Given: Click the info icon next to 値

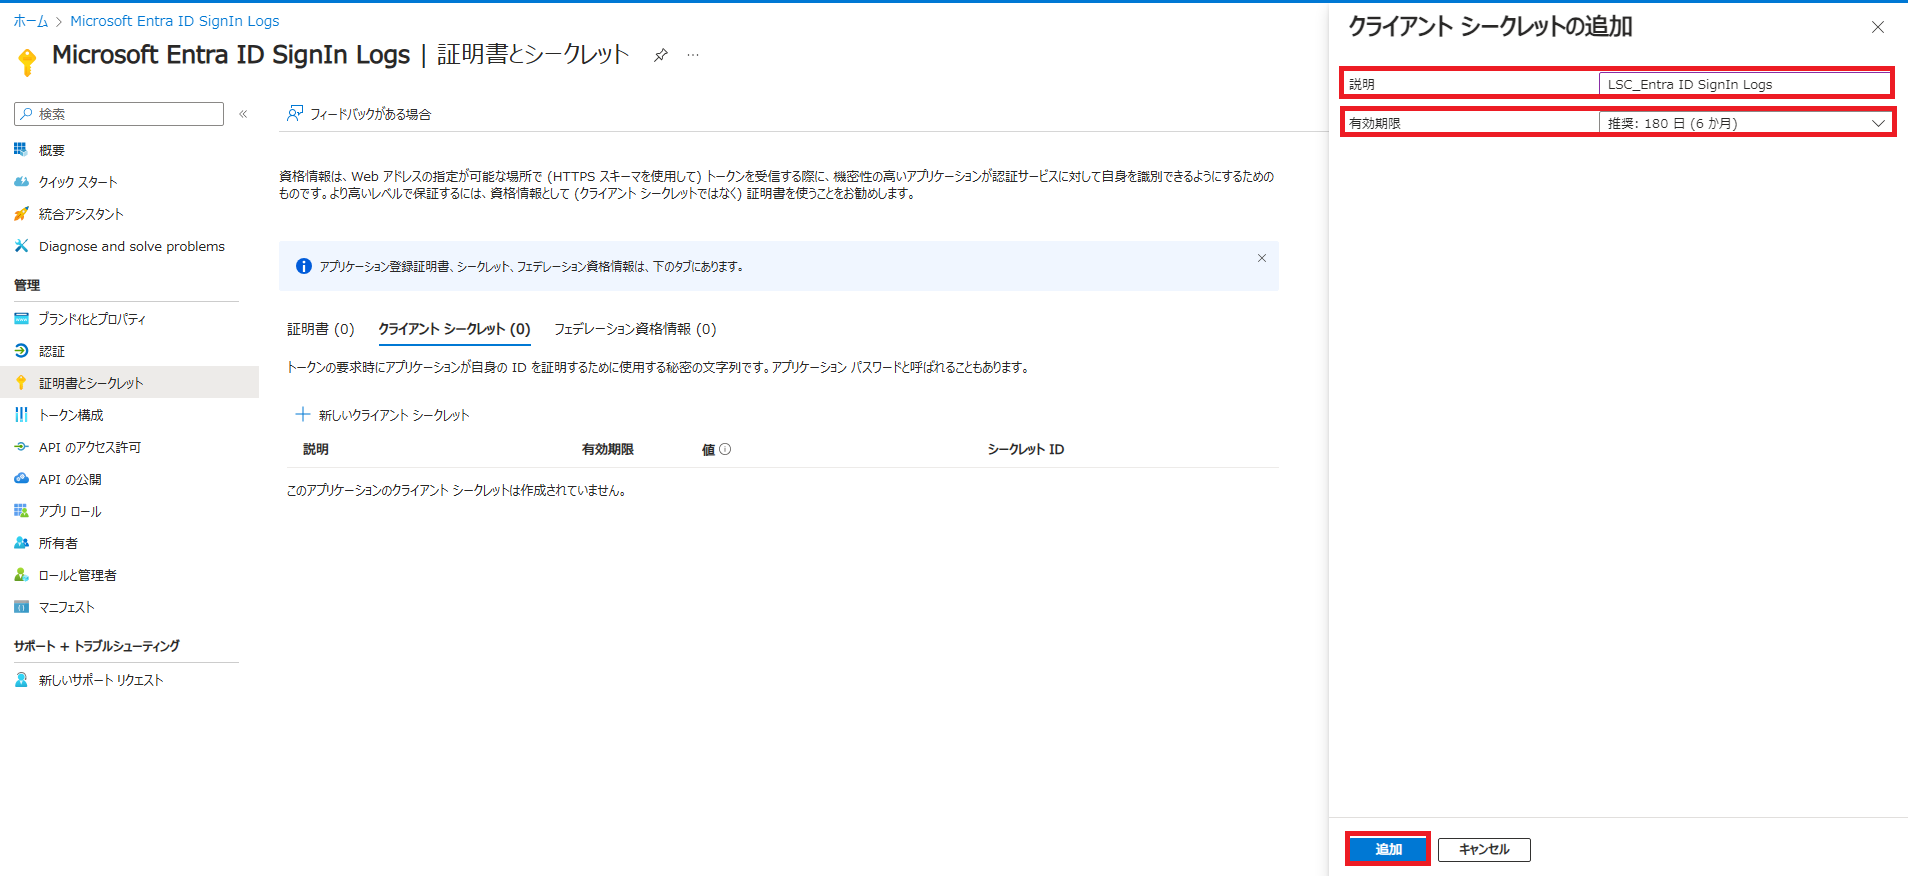Looking at the screenshot, I should [x=725, y=449].
